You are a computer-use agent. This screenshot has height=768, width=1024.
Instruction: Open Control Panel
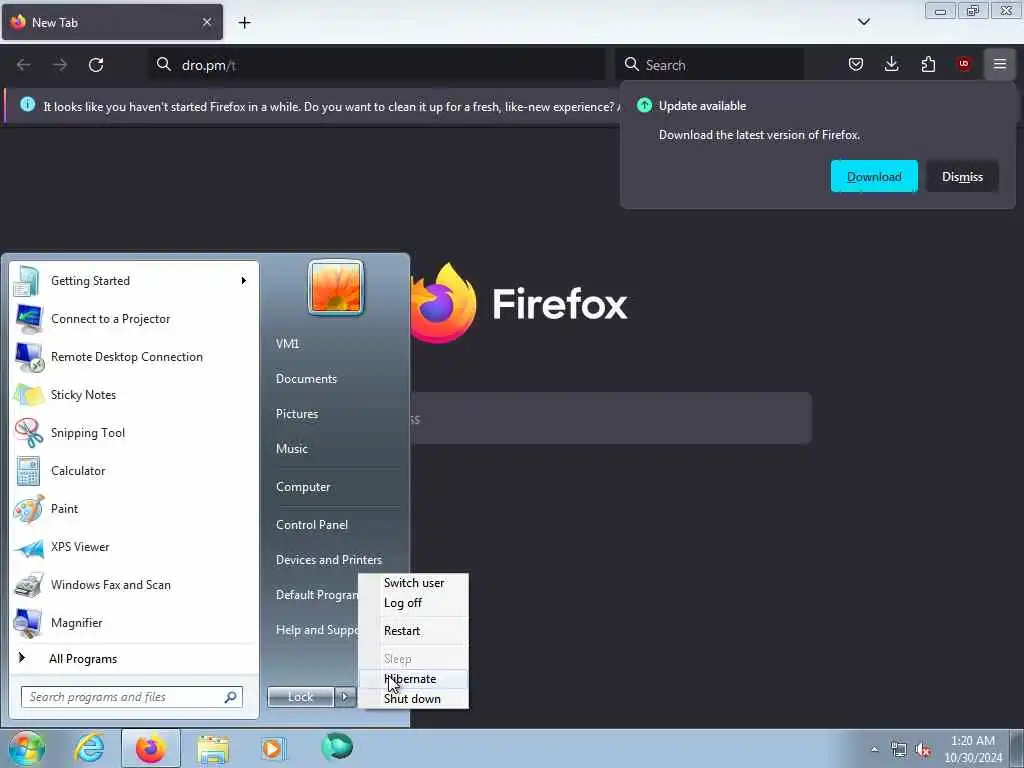click(x=312, y=525)
